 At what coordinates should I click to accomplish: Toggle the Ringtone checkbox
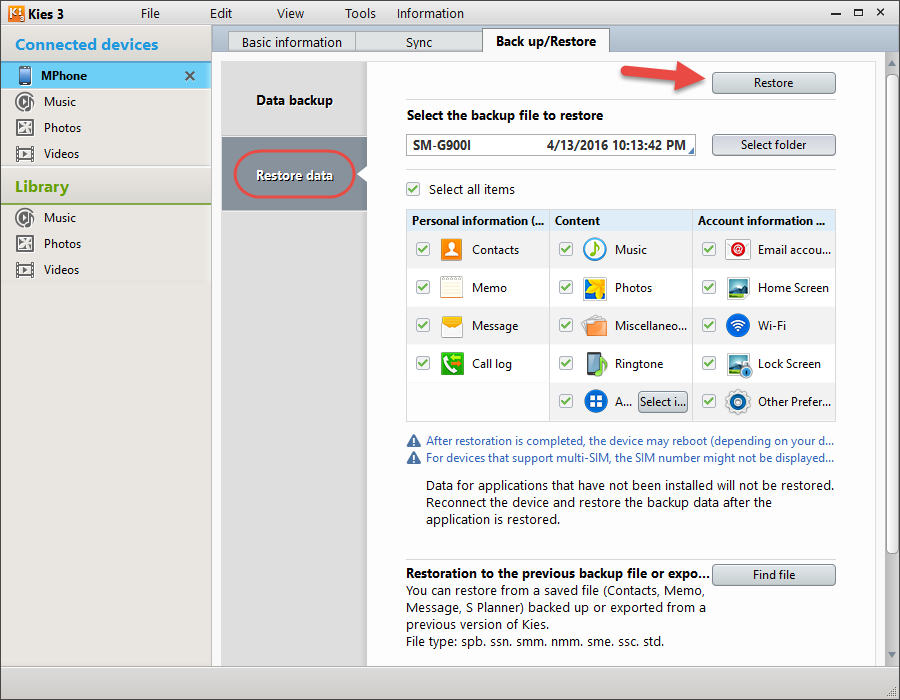(x=566, y=363)
